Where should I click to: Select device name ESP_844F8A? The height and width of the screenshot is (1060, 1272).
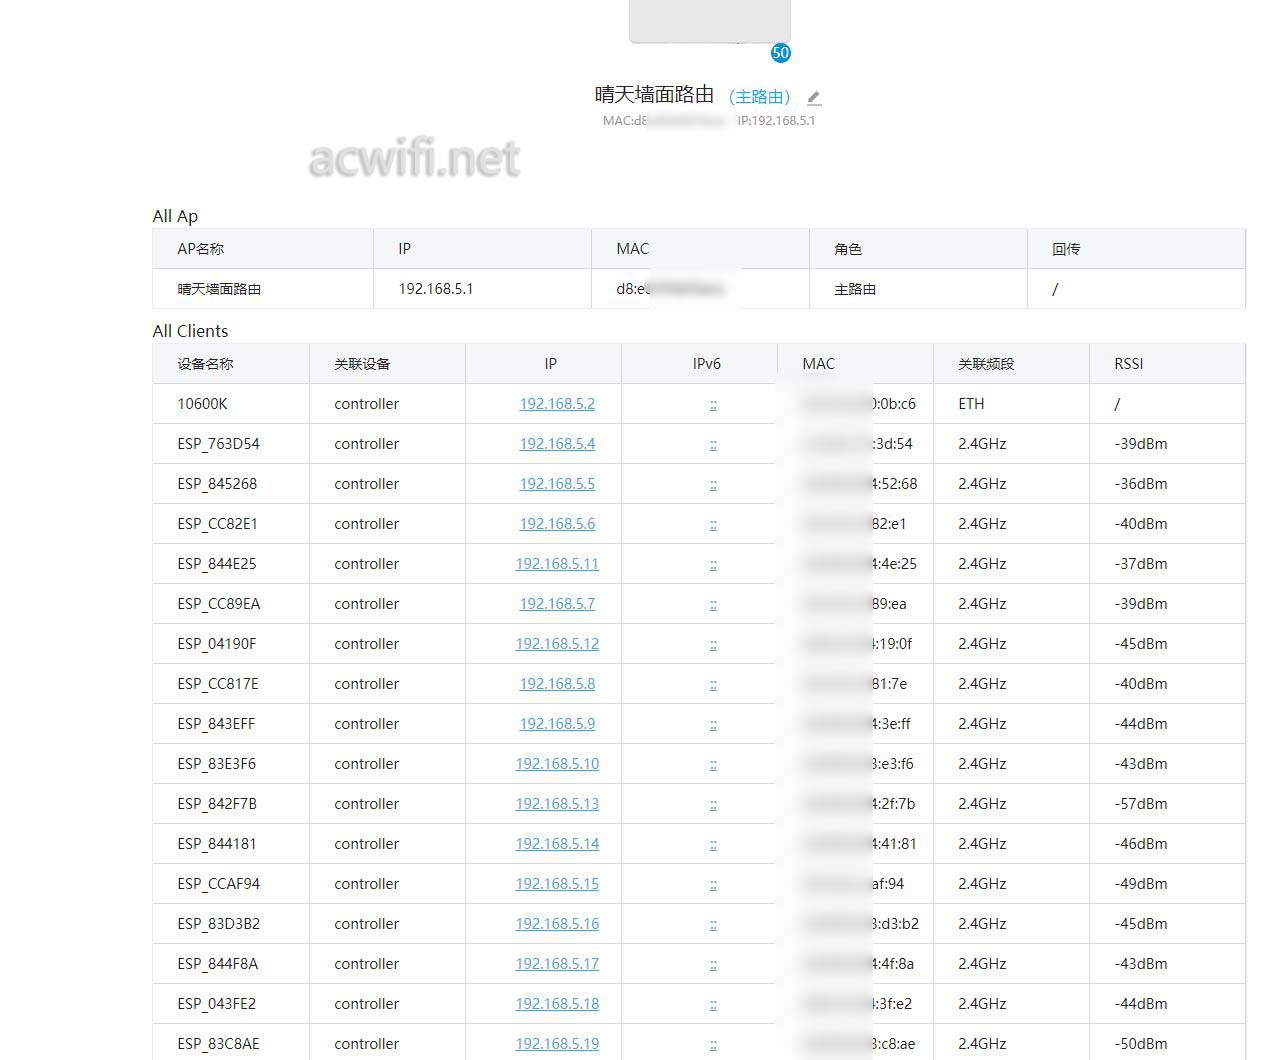217,964
